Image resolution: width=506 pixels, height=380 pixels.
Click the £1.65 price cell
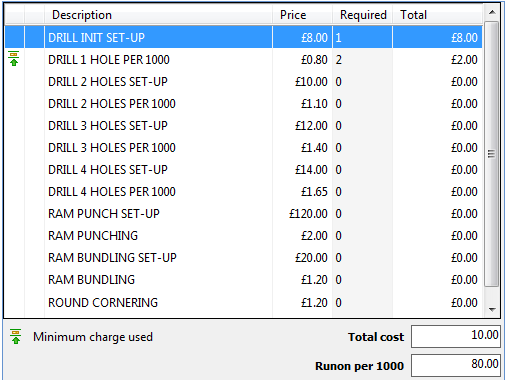point(302,192)
